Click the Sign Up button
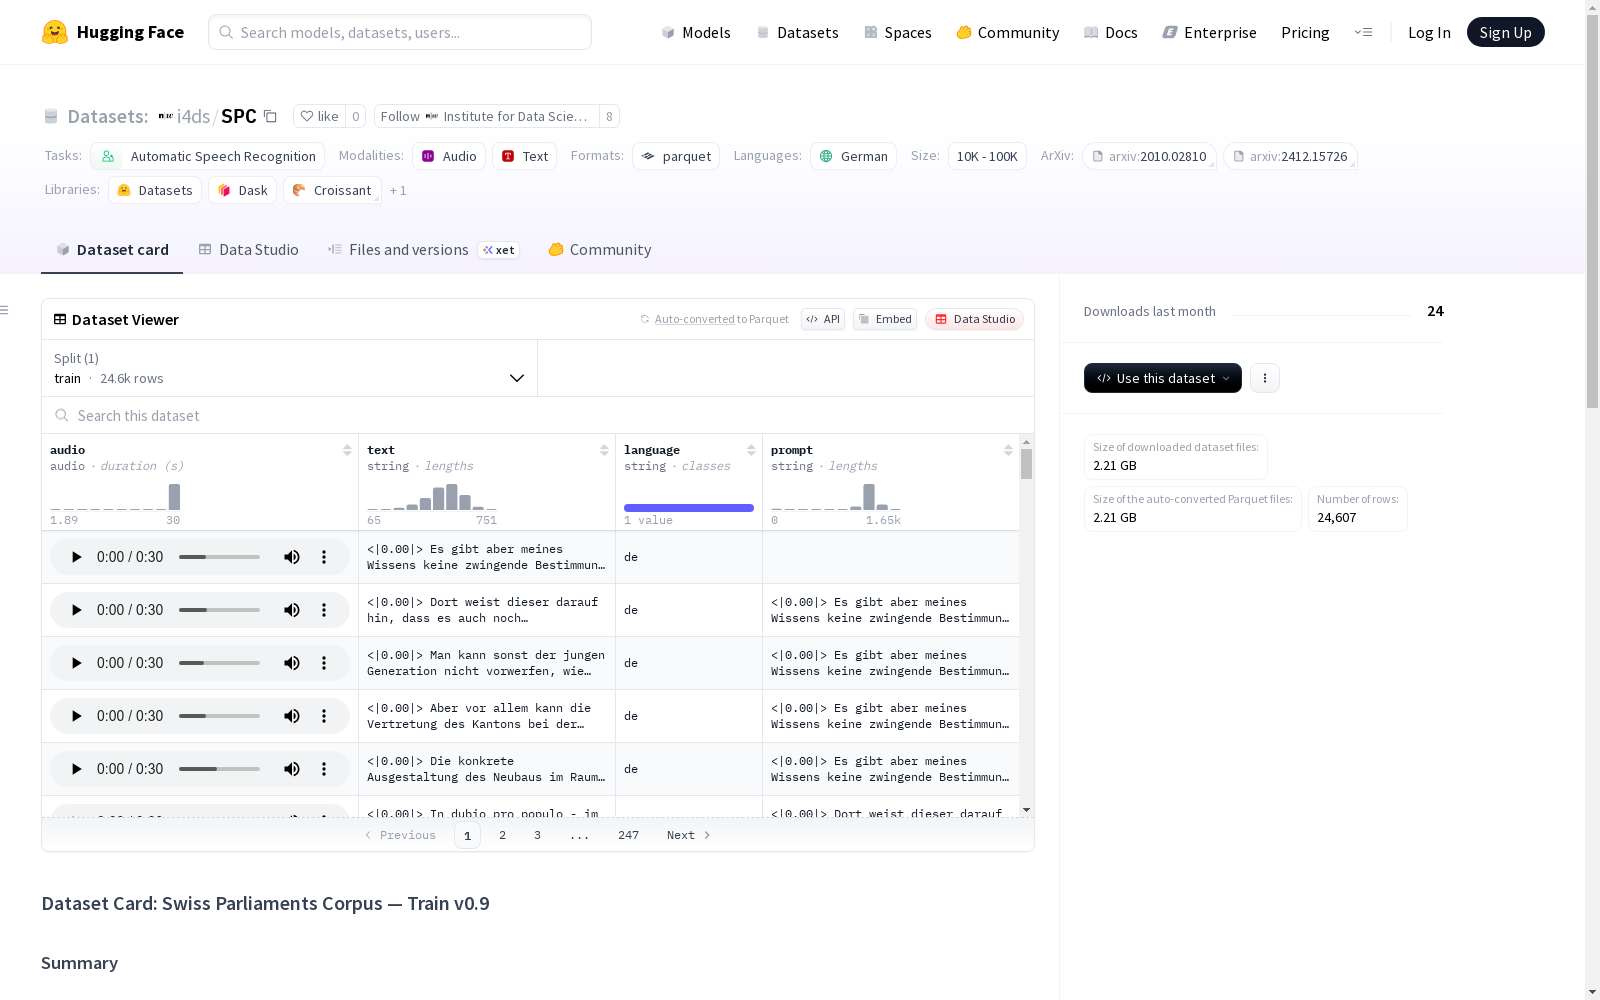 tap(1505, 32)
